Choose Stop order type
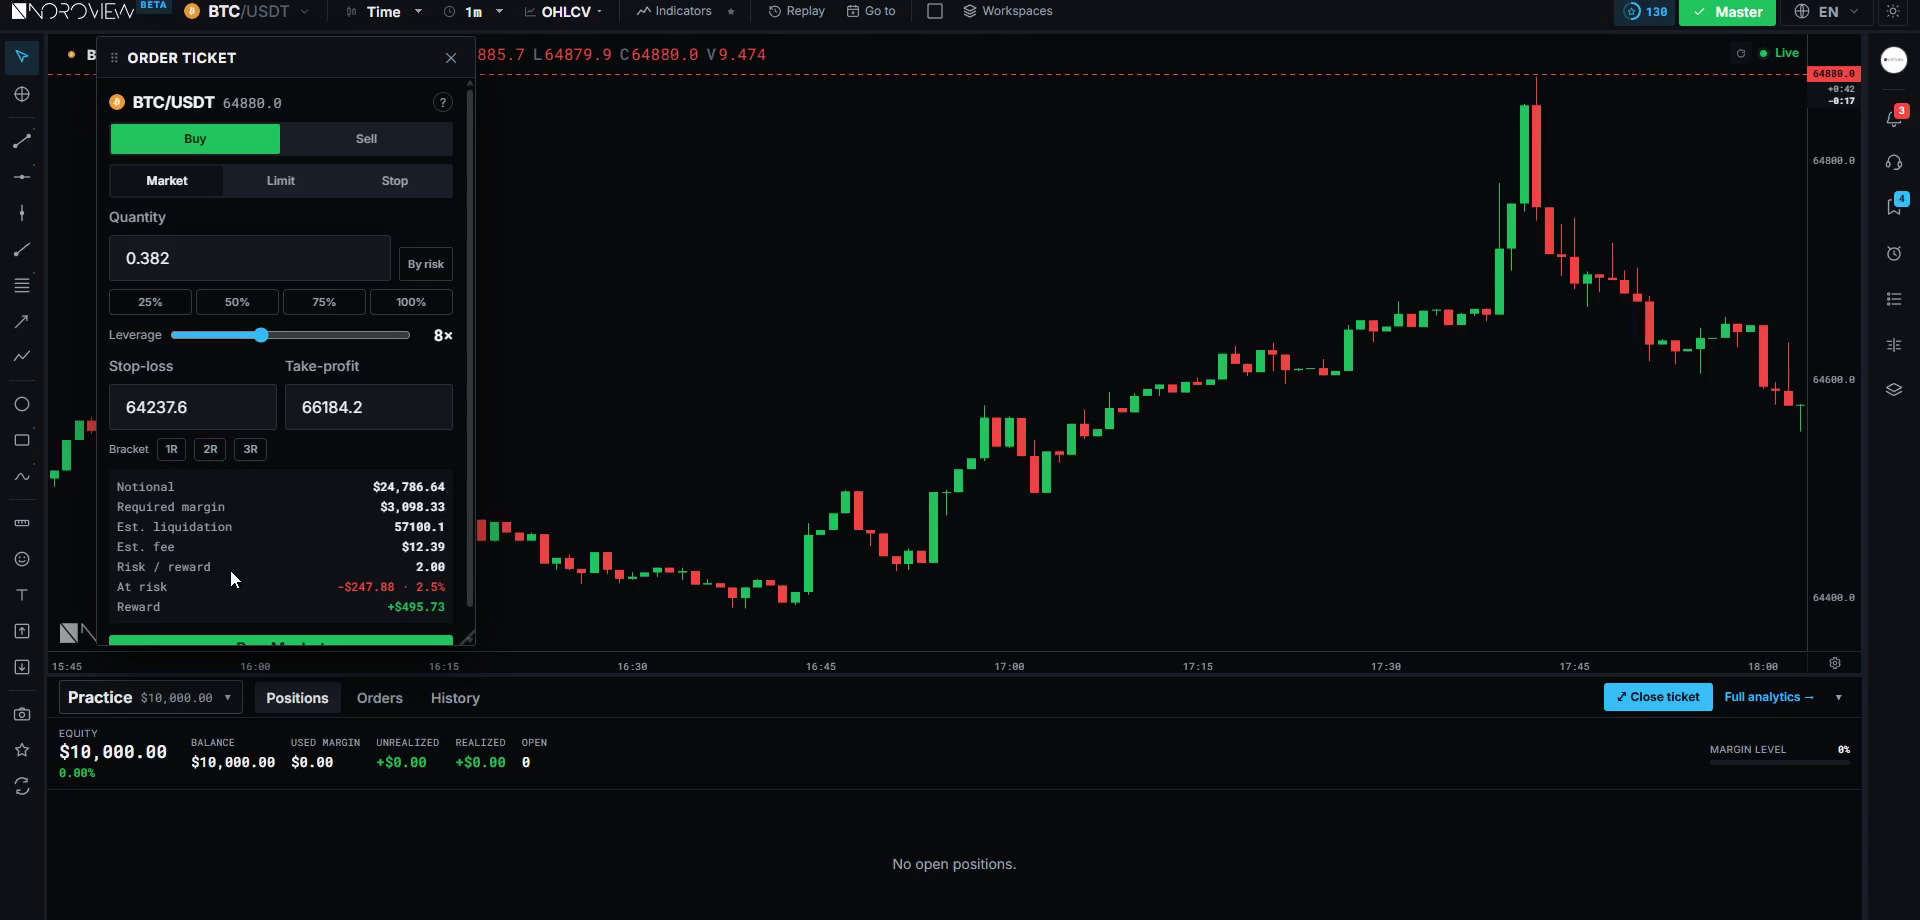 395,181
